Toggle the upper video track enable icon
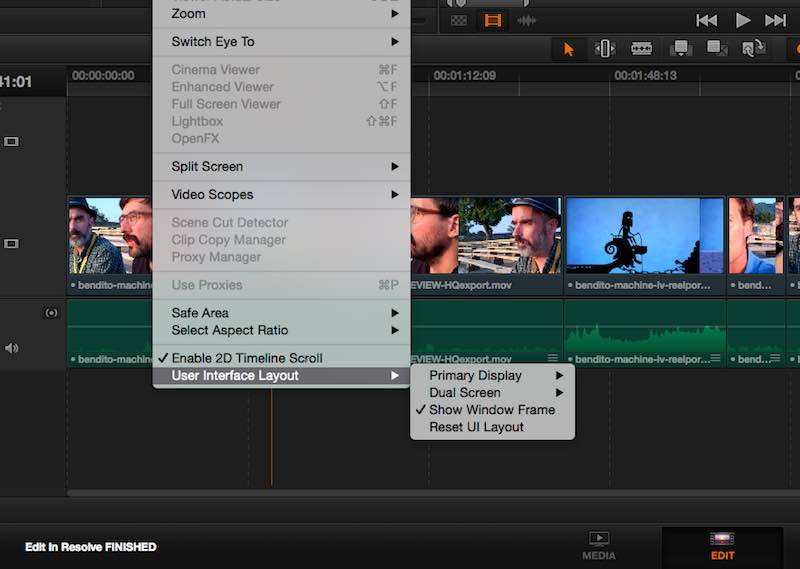The height and width of the screenshot is (569, 800). pos(11,141)
